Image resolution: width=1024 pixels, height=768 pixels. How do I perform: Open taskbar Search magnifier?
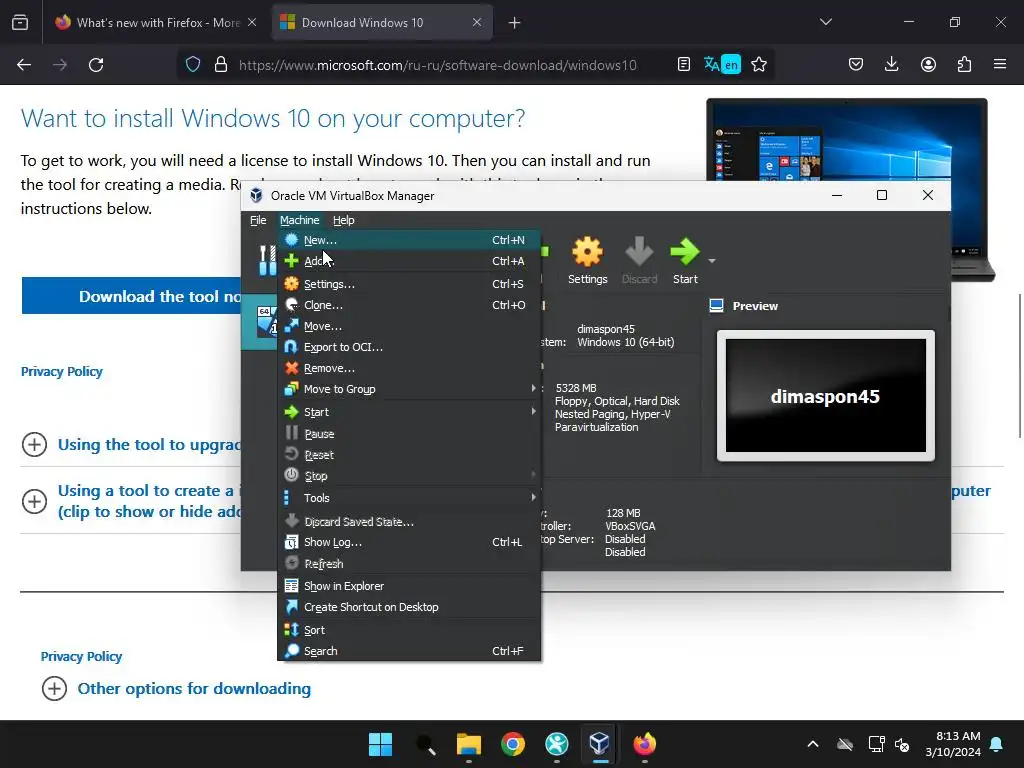coord(426,744)
